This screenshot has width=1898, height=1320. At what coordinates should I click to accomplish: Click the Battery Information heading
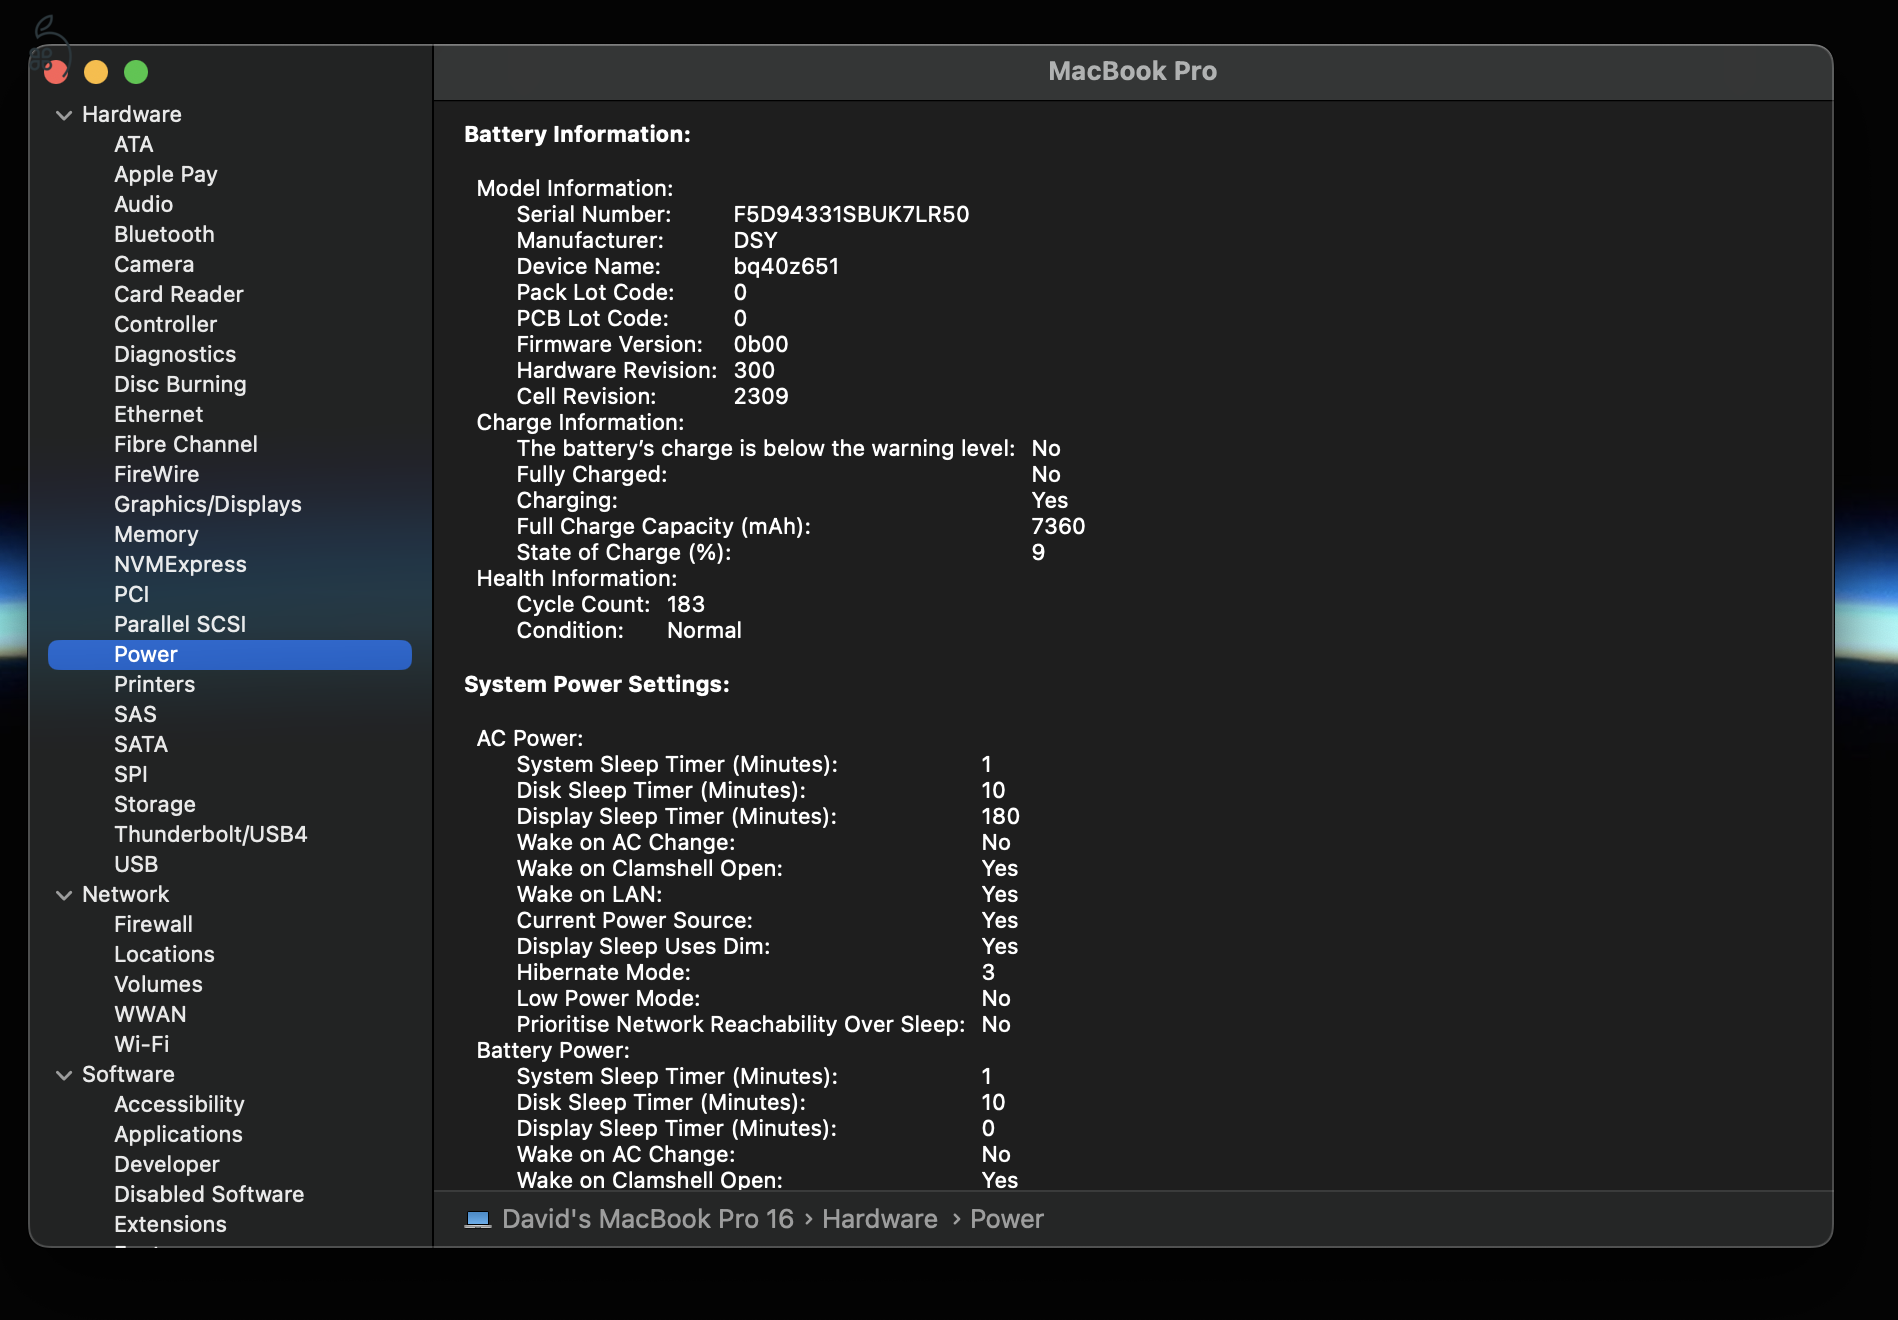[577, 134]
